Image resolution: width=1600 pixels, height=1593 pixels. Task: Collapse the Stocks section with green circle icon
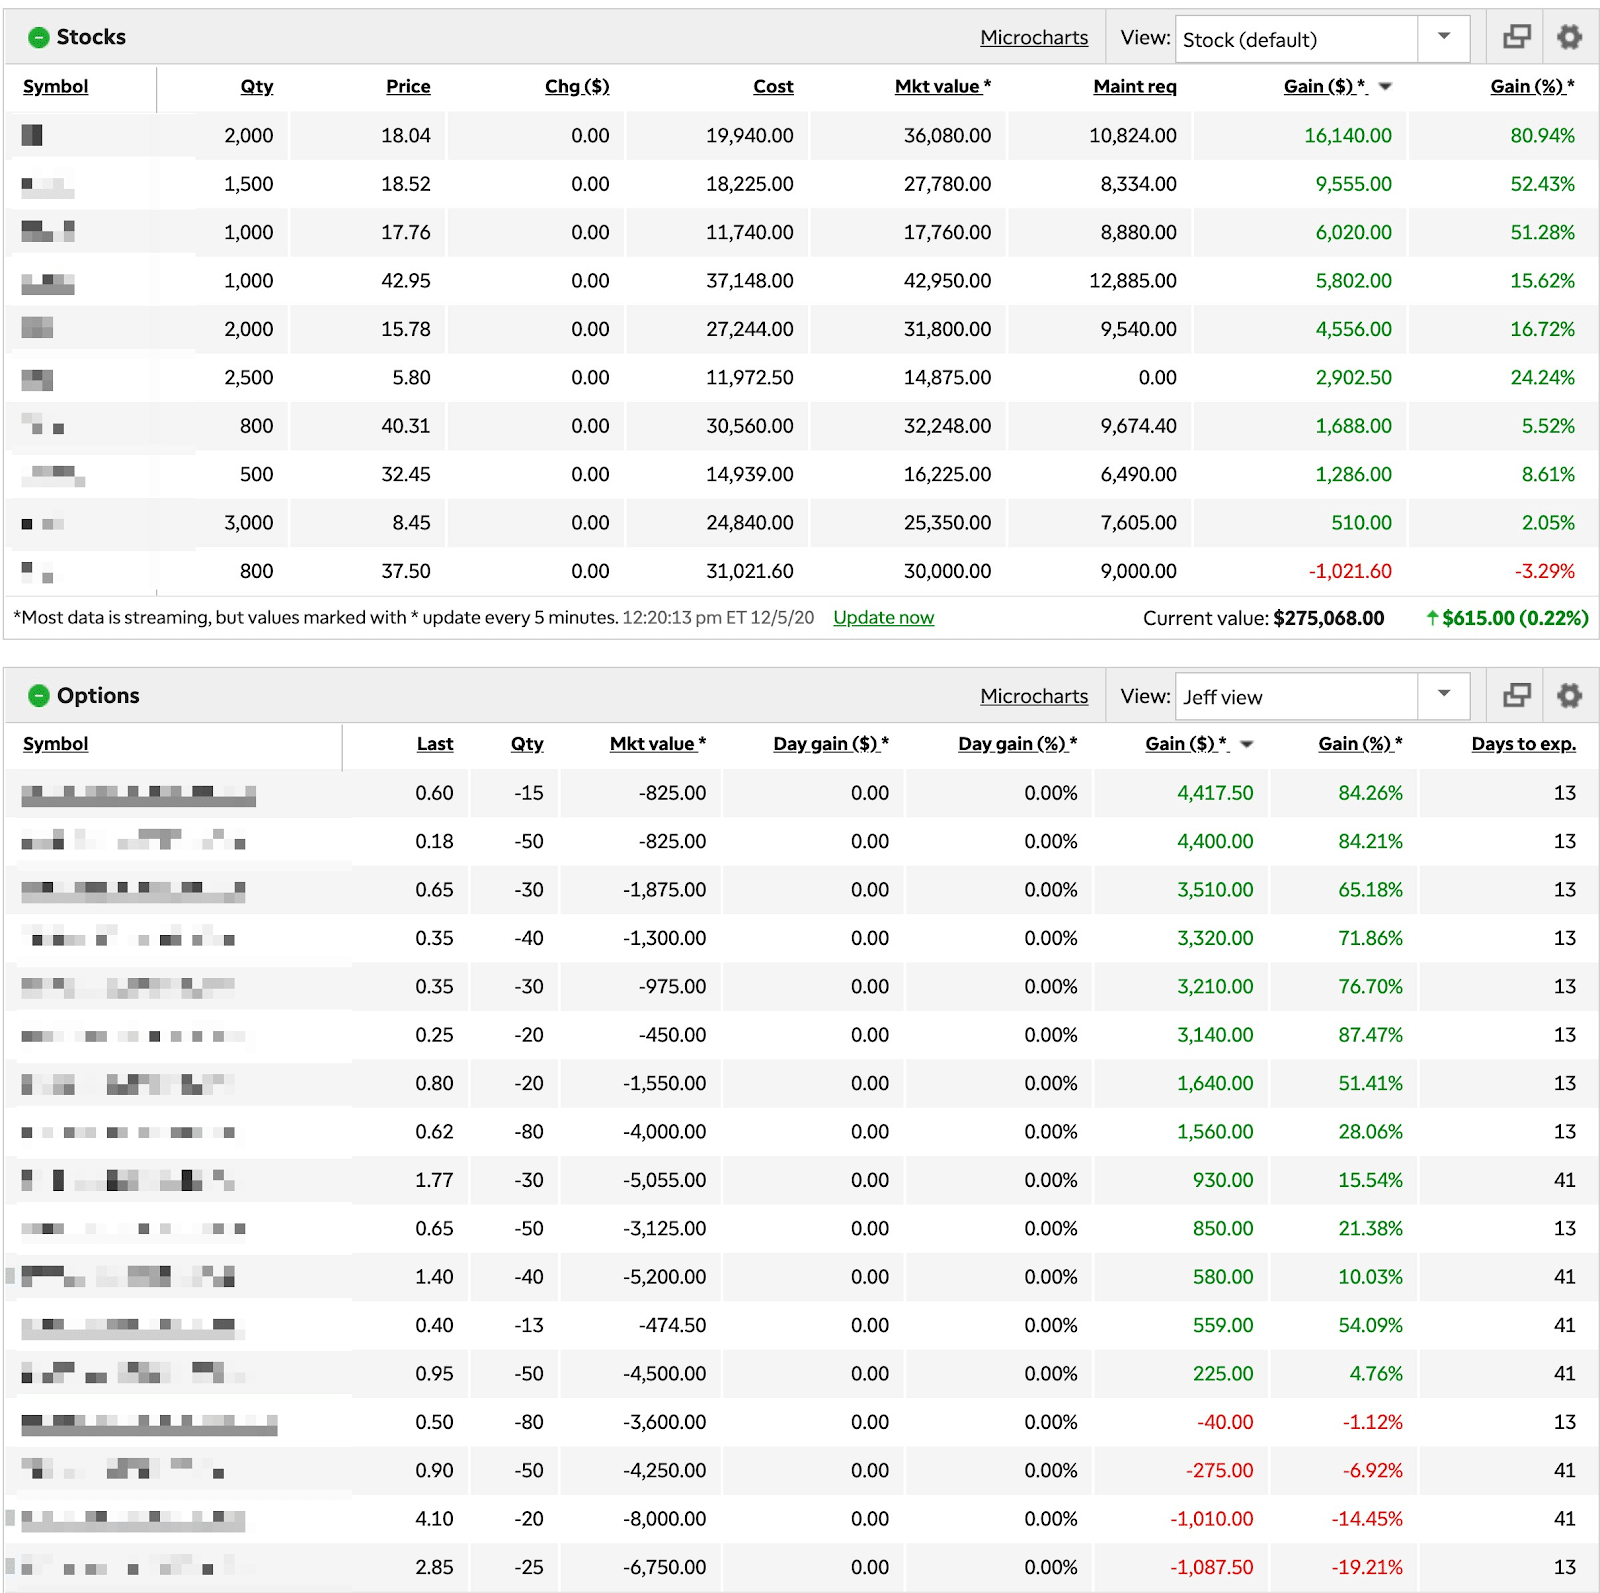tap(39, 38)
